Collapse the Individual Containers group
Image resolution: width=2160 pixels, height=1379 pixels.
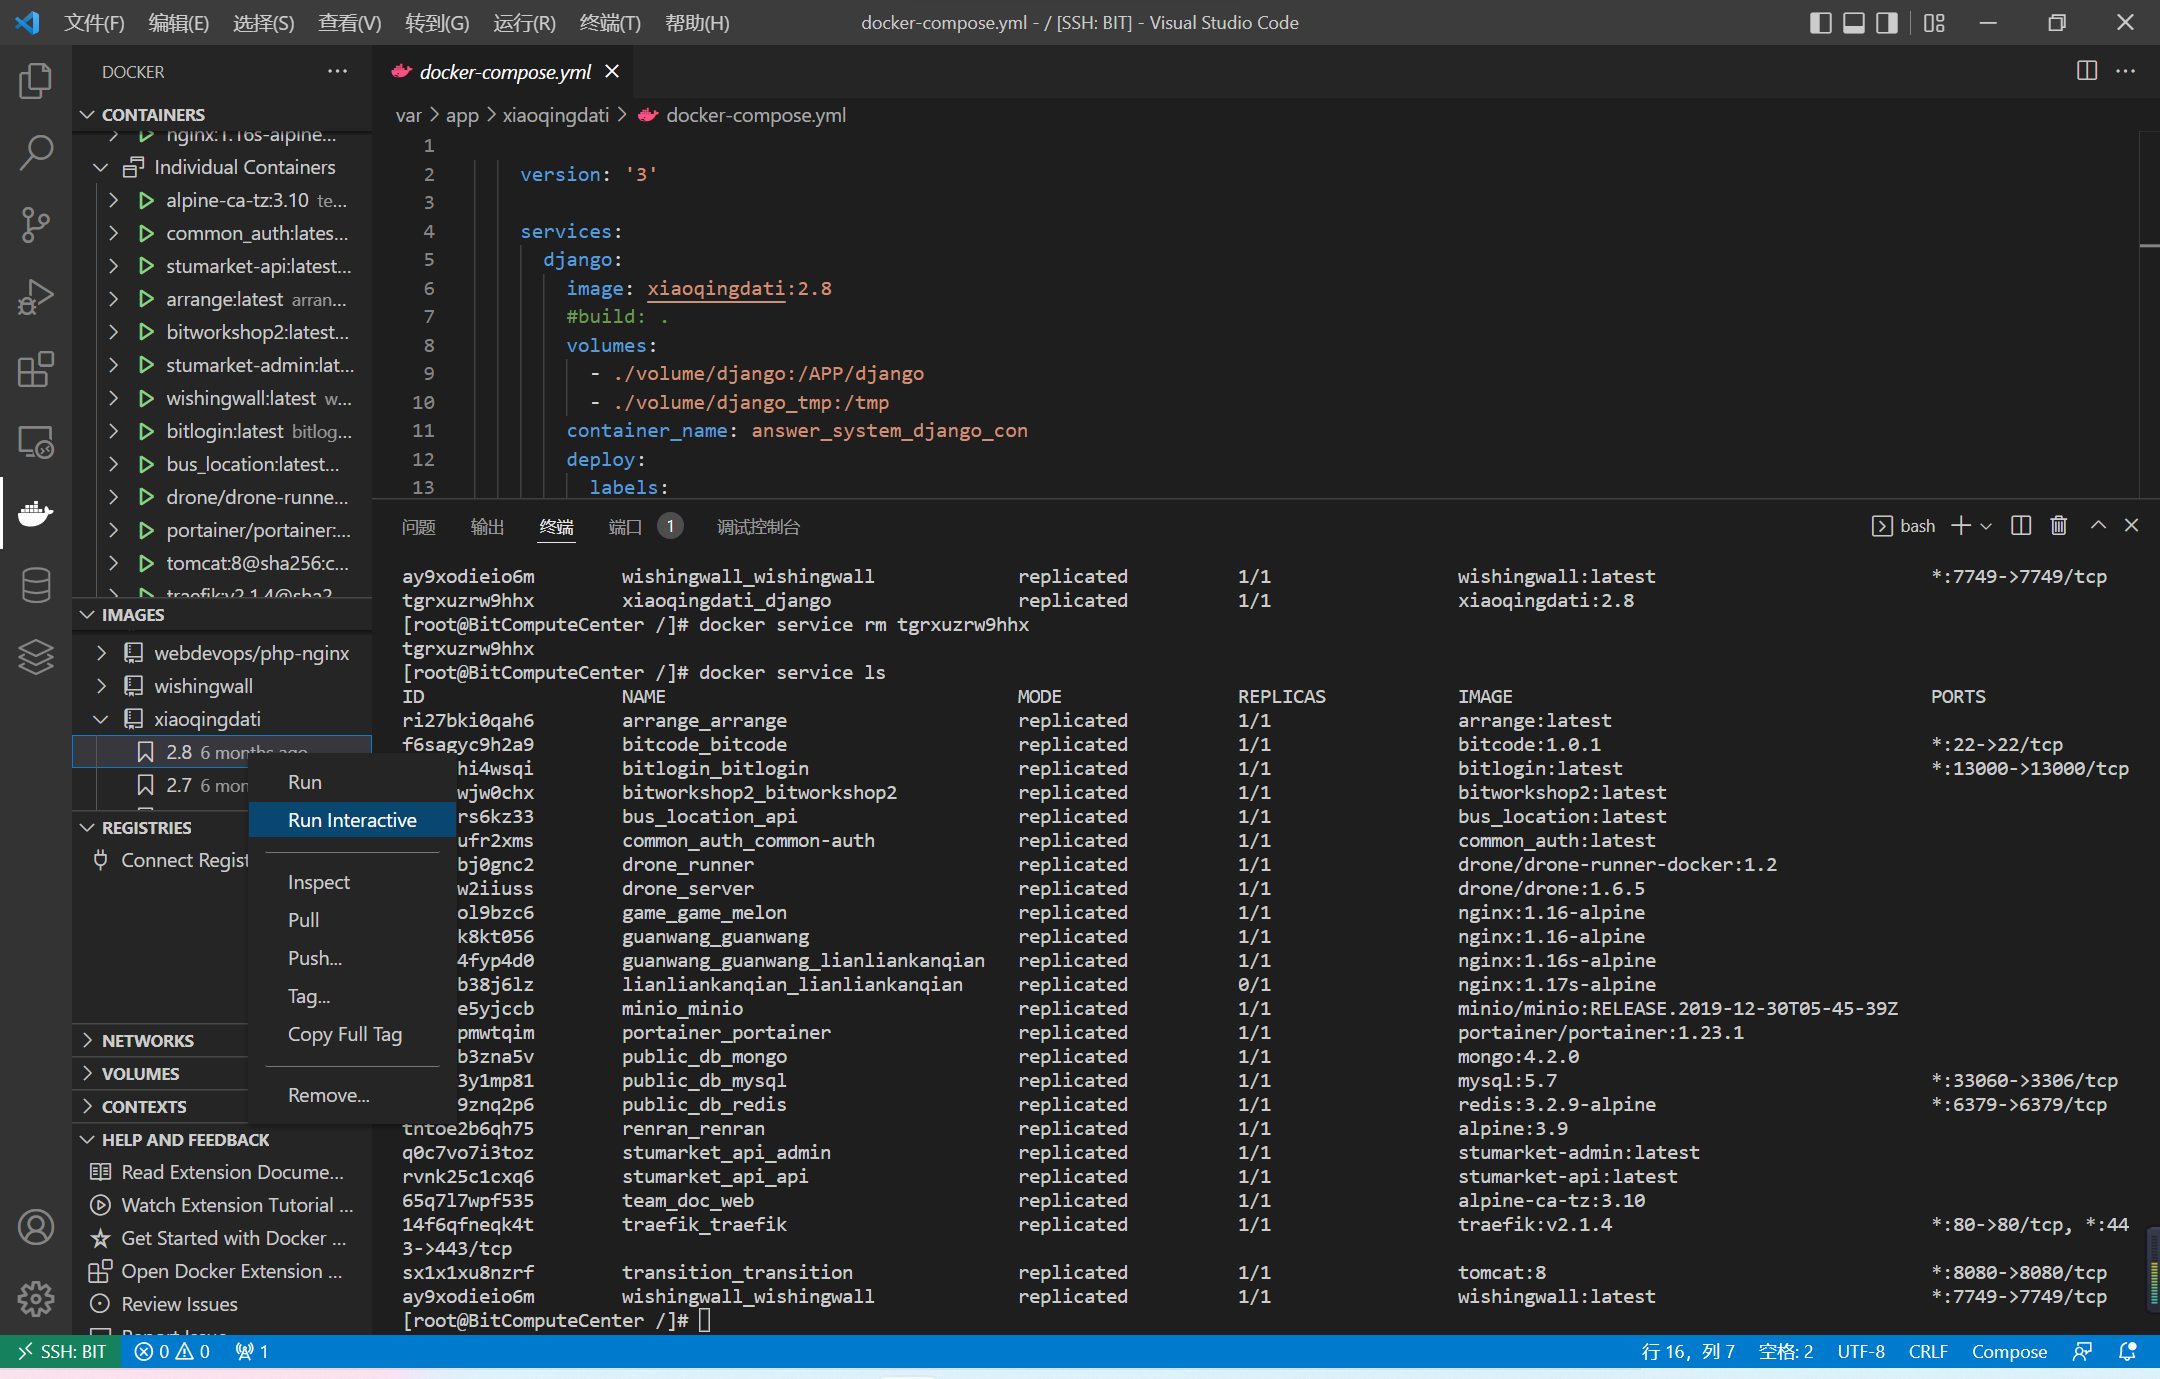[100, 167]
